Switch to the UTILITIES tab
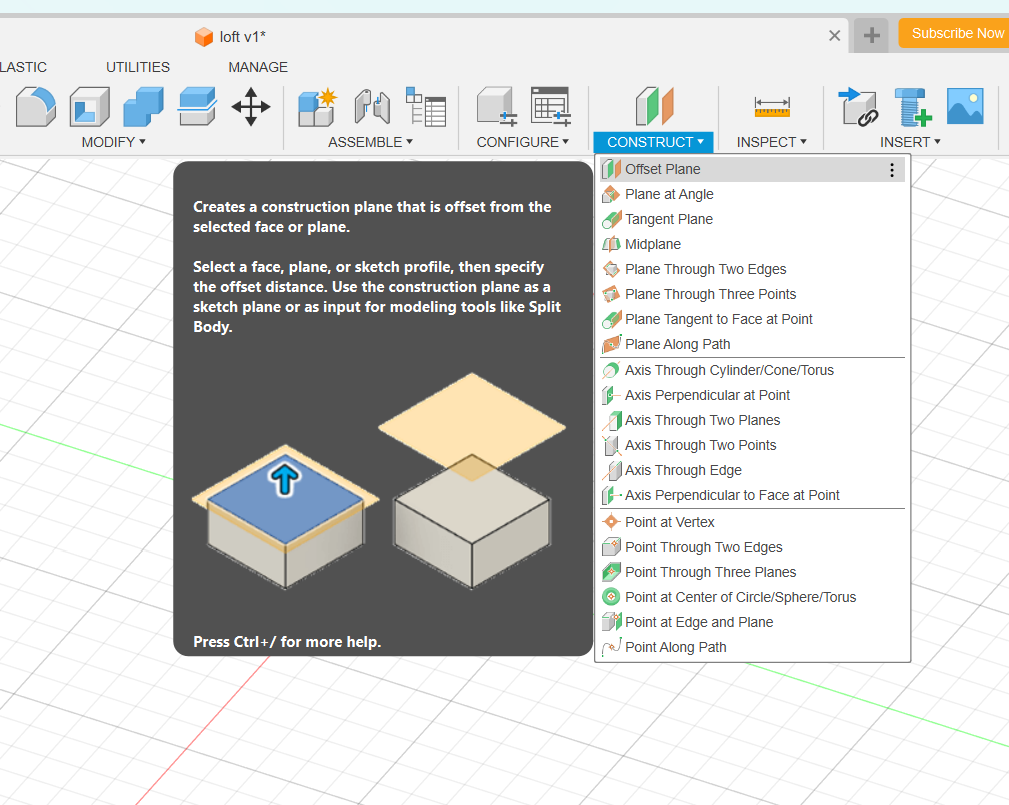The width and height of the screenshot is (1009, 805). pyautogui.click(x=138, y=67)
